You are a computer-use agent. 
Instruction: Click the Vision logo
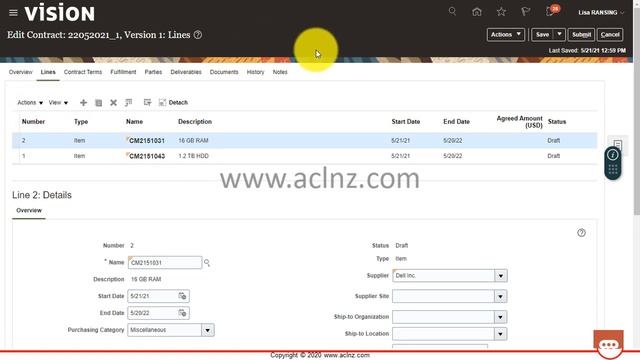pos(60,13)
